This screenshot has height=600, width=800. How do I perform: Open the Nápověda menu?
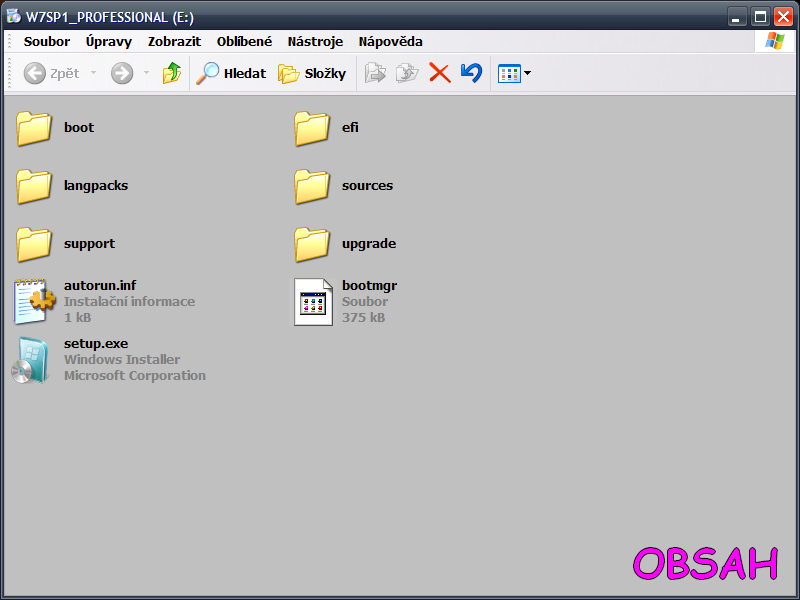click(390, 41)
